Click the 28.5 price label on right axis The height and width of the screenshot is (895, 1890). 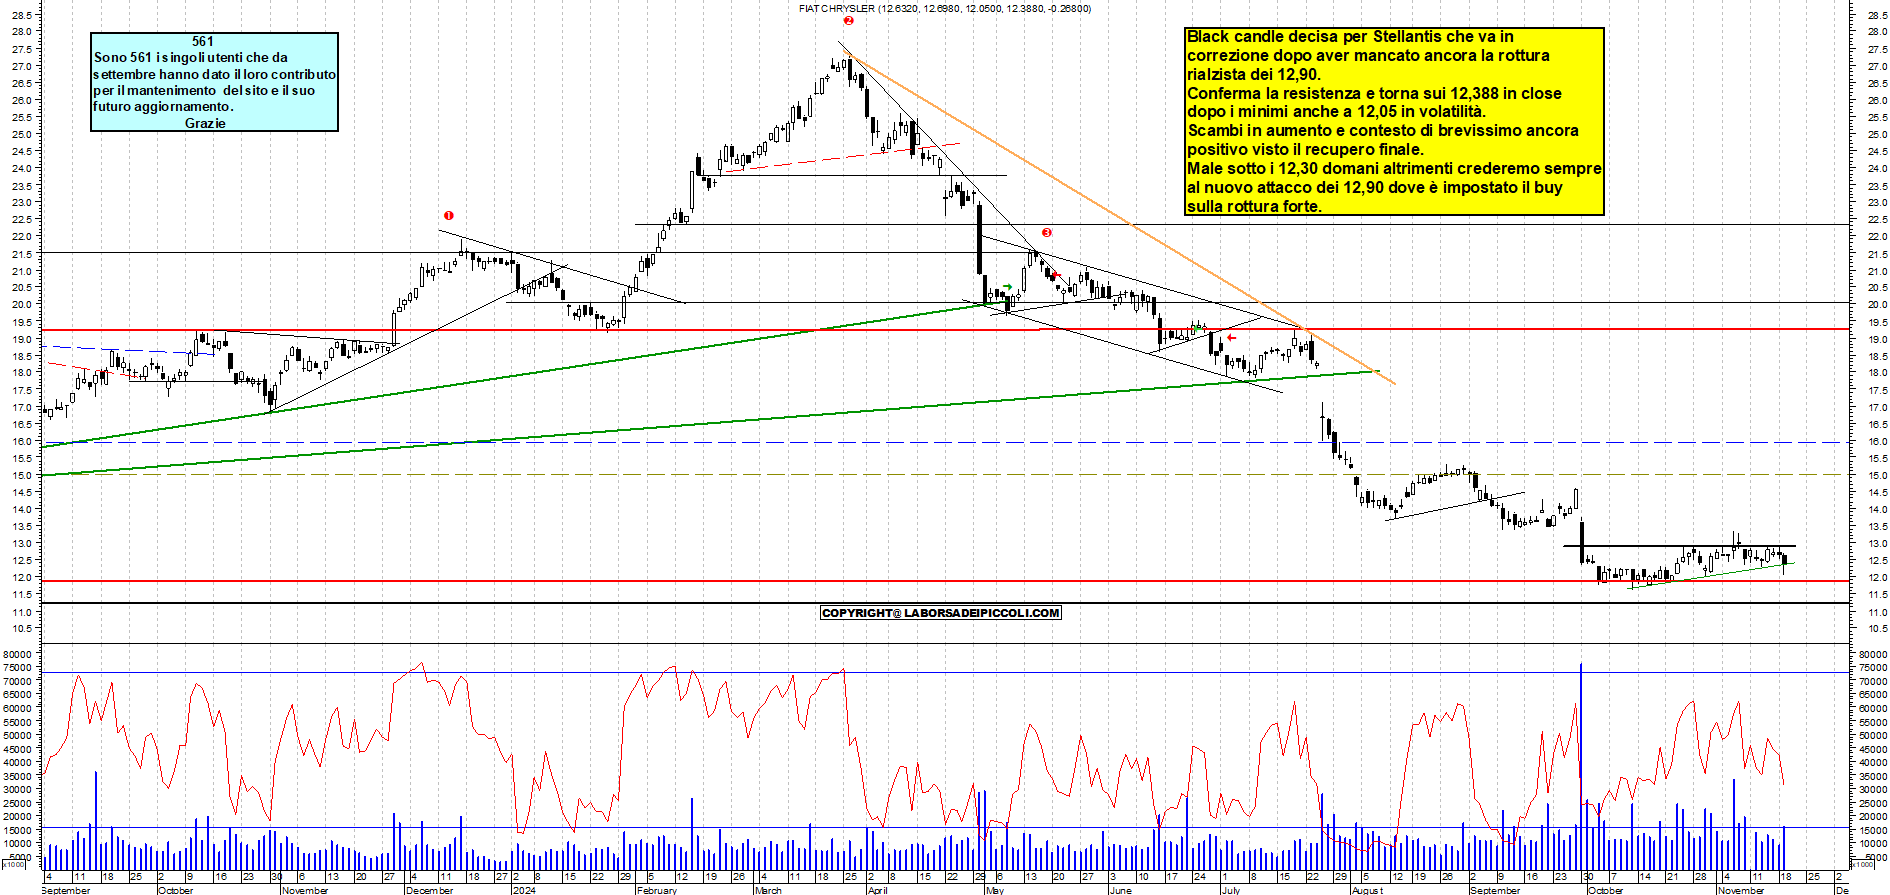[1876, 14]
